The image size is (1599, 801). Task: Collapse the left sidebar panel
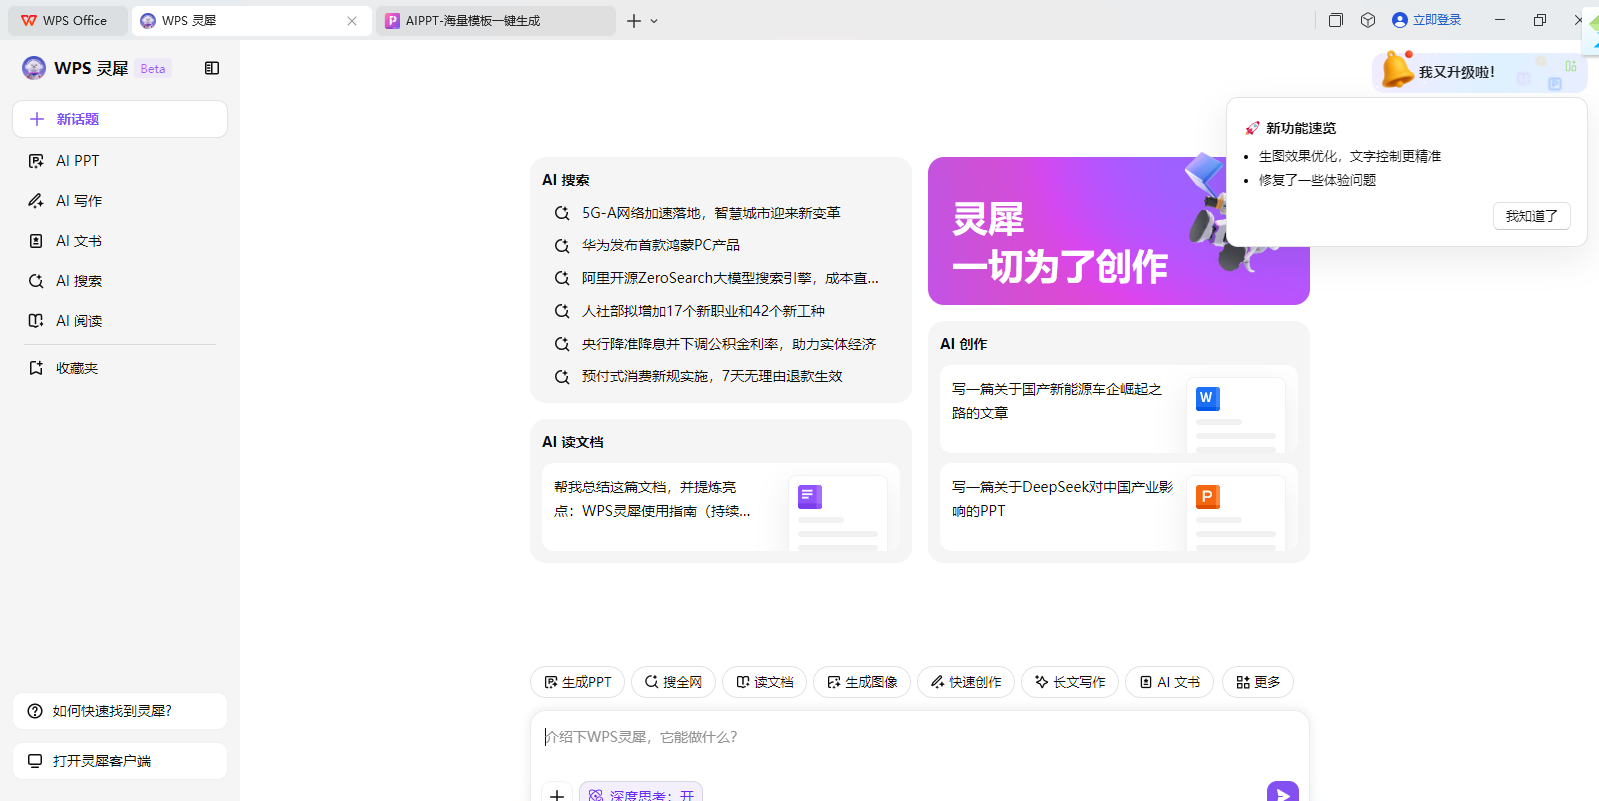click(212, 68)
